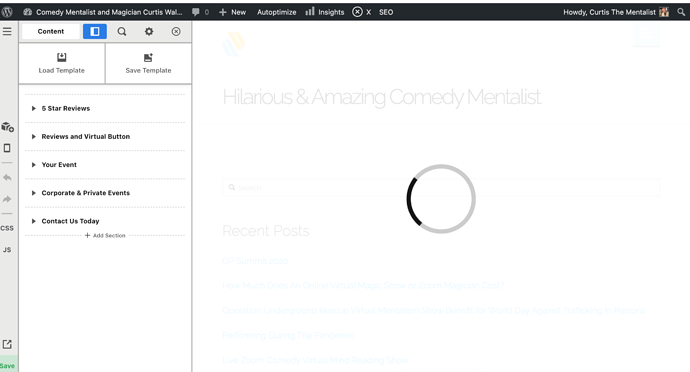Screen dimensions: 690x372
Task: Select the blue layout panel icon
Action: tap(95, 31)
